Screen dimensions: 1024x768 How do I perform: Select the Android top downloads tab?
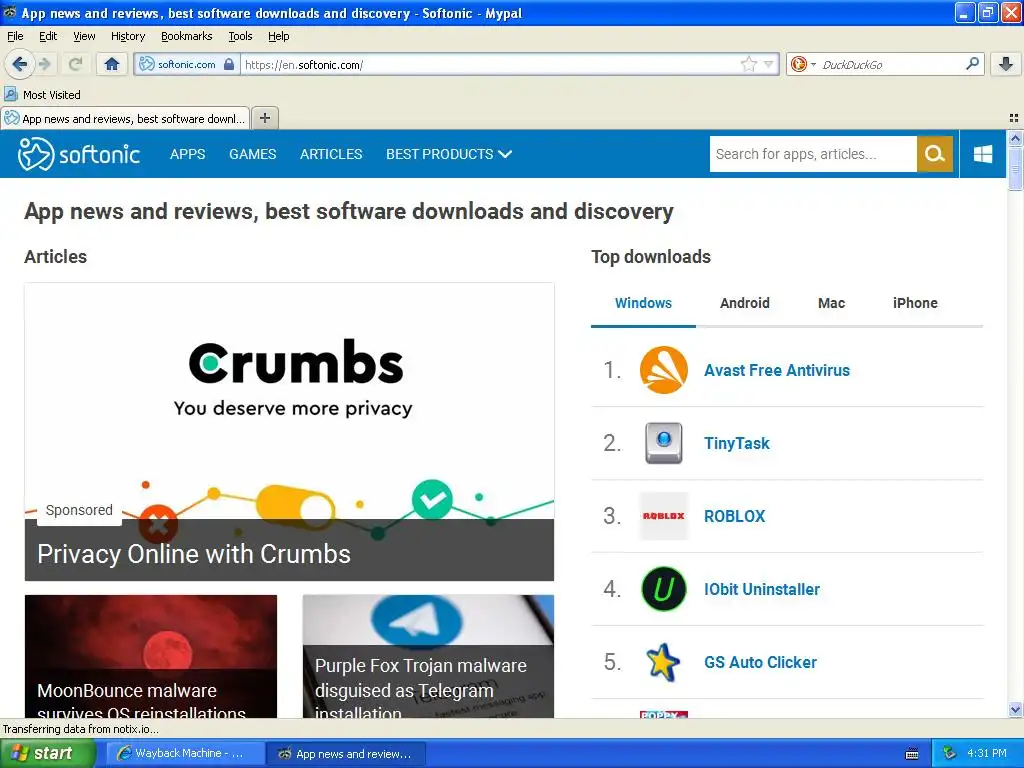[x=744, y=303]
